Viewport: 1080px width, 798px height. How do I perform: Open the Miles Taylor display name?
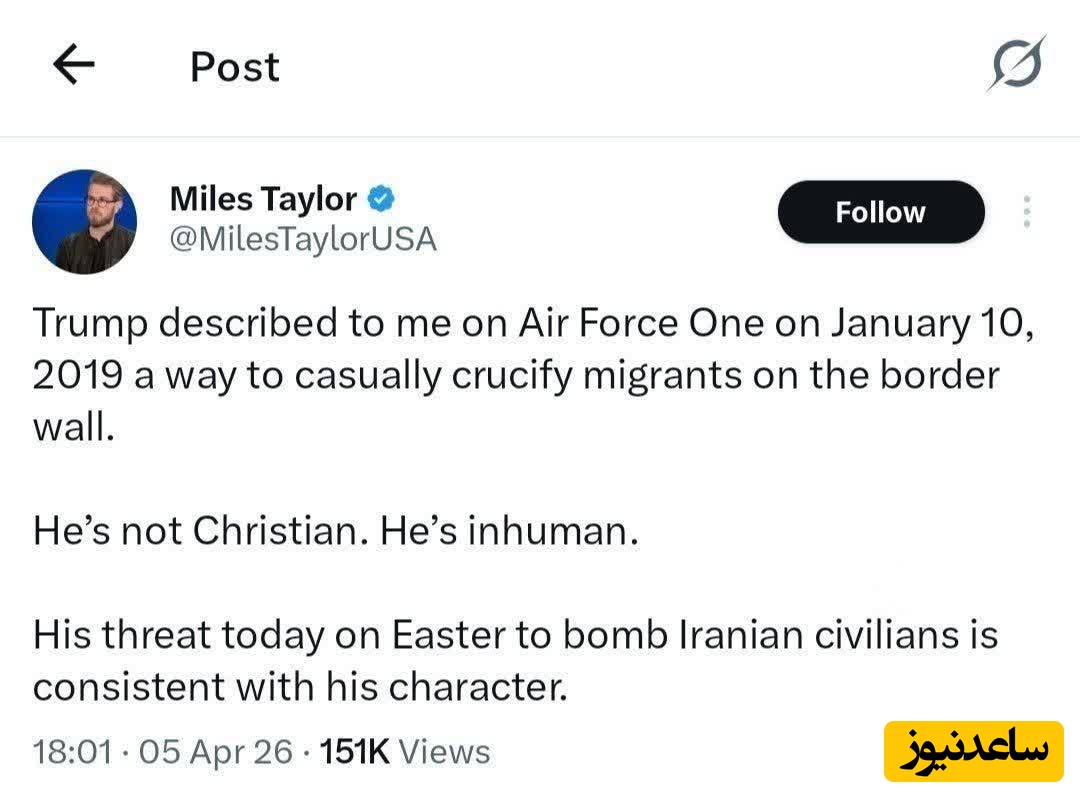pos(263,199)
